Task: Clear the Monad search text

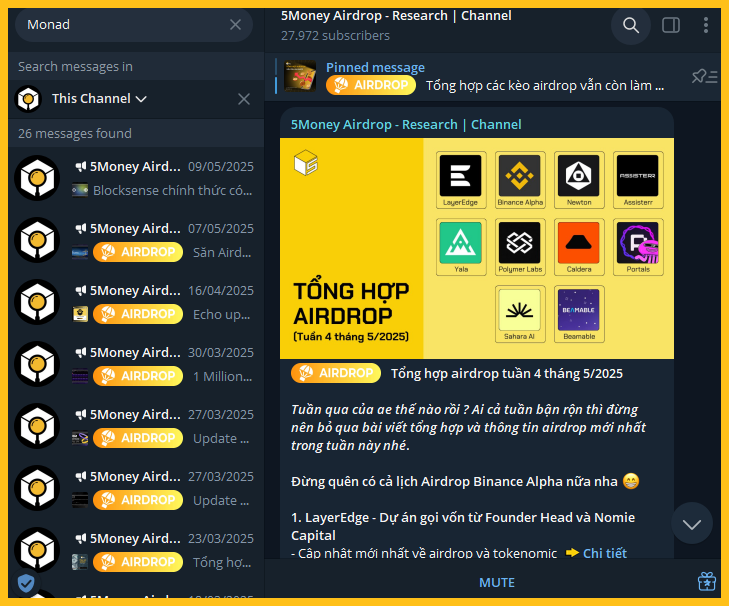Action: tap(235, 25)
